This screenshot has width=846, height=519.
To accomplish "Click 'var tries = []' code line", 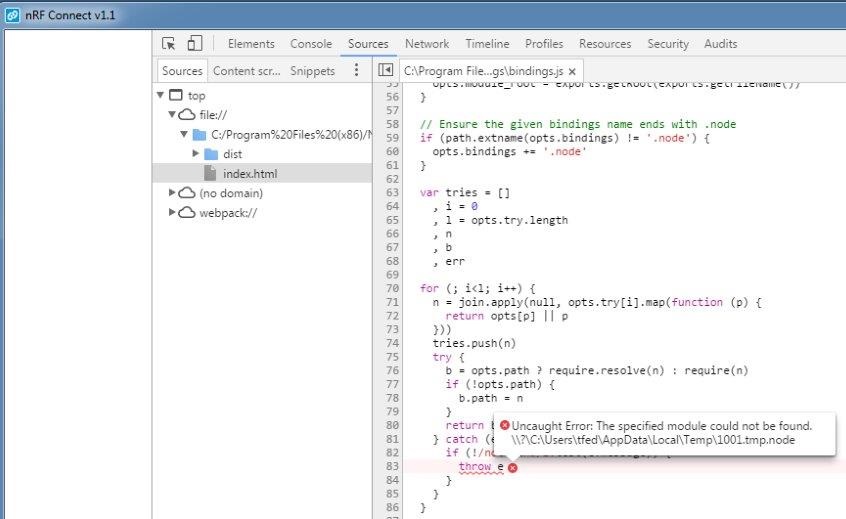I will pos(465,193).
